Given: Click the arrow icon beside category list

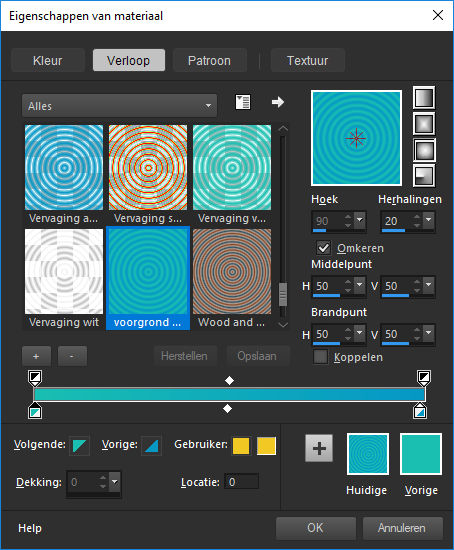Looking at the screenshot, I should (x=278, y=102).
